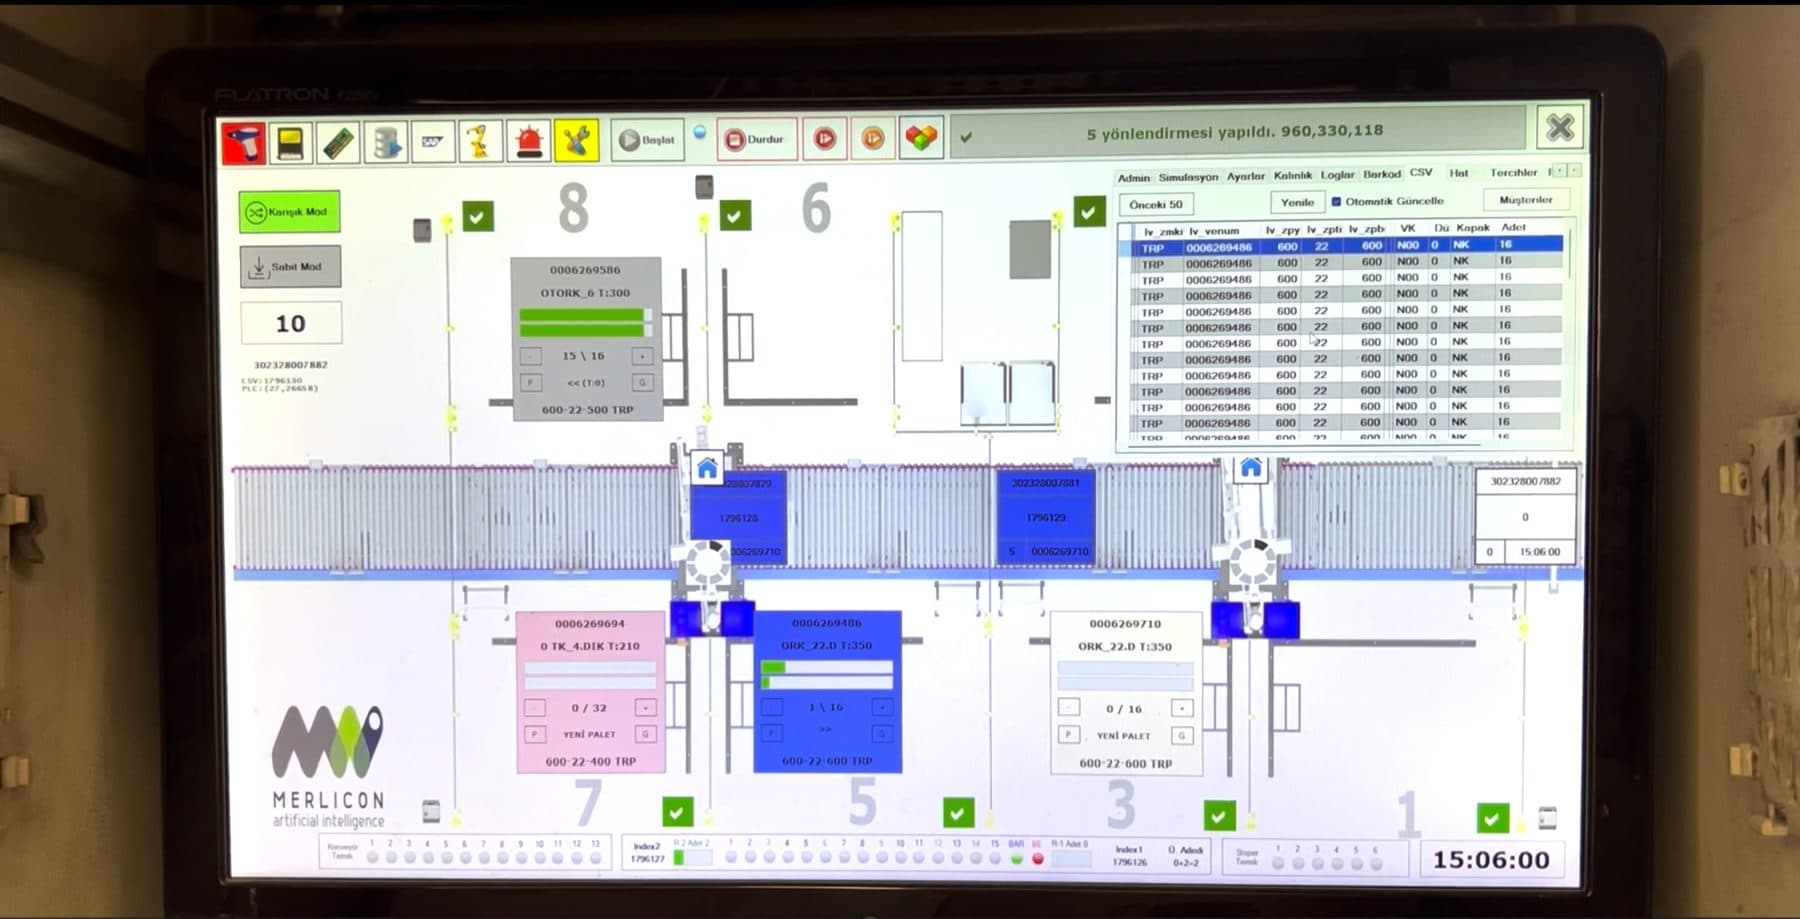Viewport: 1800px width, 919px height.
Task: Open the Hat tab
Action: pyautogui.click(x=1459, y=173)
